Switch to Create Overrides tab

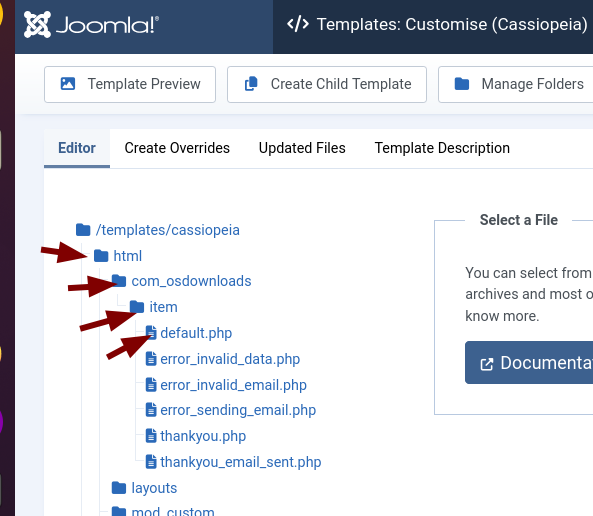[177, 148]
